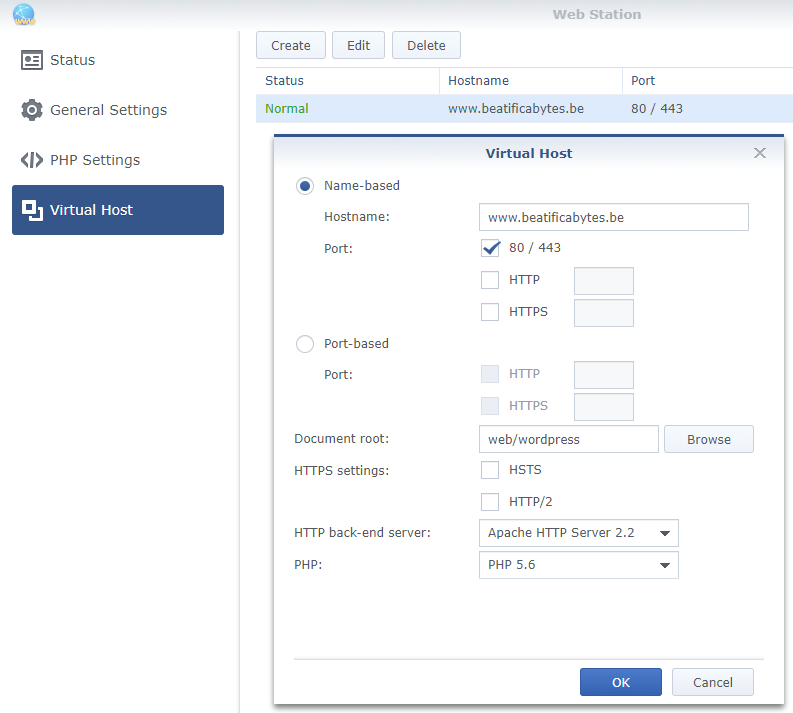Close the Virtual Host dialog
Viewport: 793px width, 713px height.
point(760,153)
